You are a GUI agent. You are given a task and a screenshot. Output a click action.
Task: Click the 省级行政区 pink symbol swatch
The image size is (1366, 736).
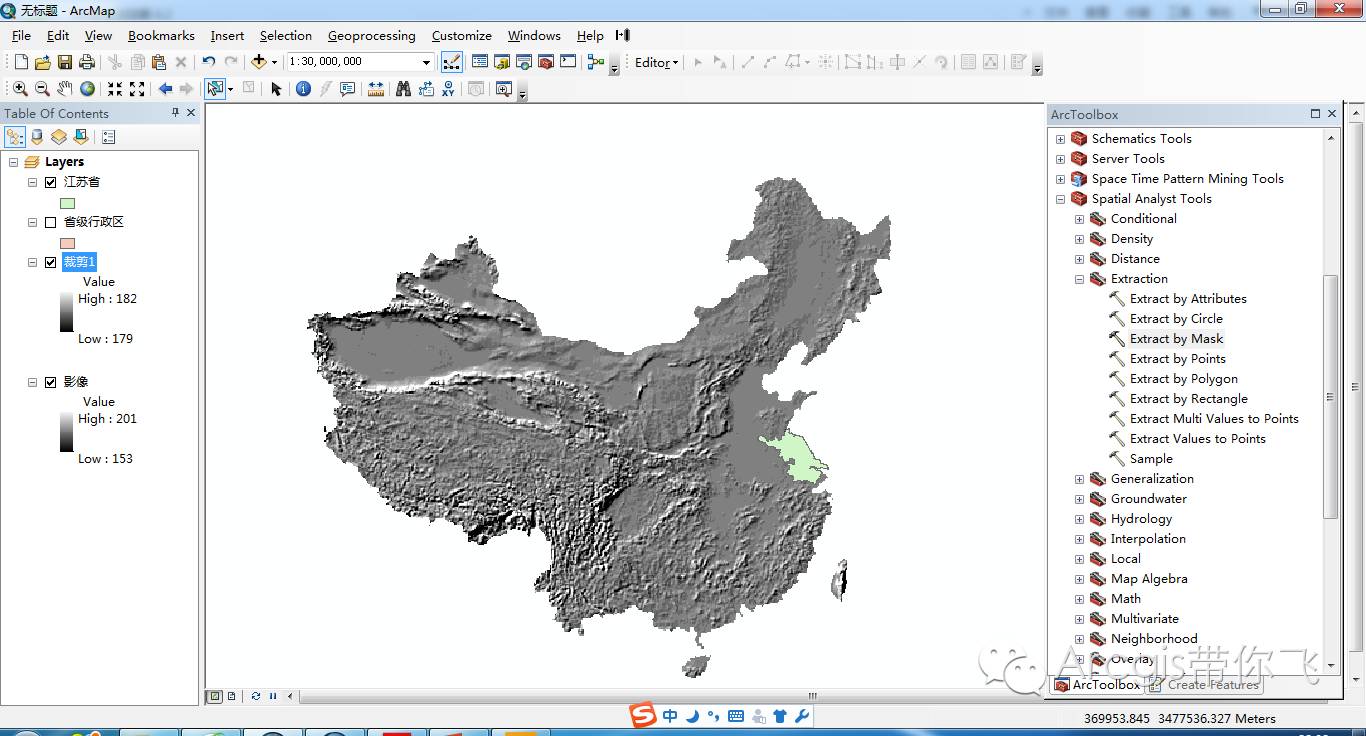[67, 243]
